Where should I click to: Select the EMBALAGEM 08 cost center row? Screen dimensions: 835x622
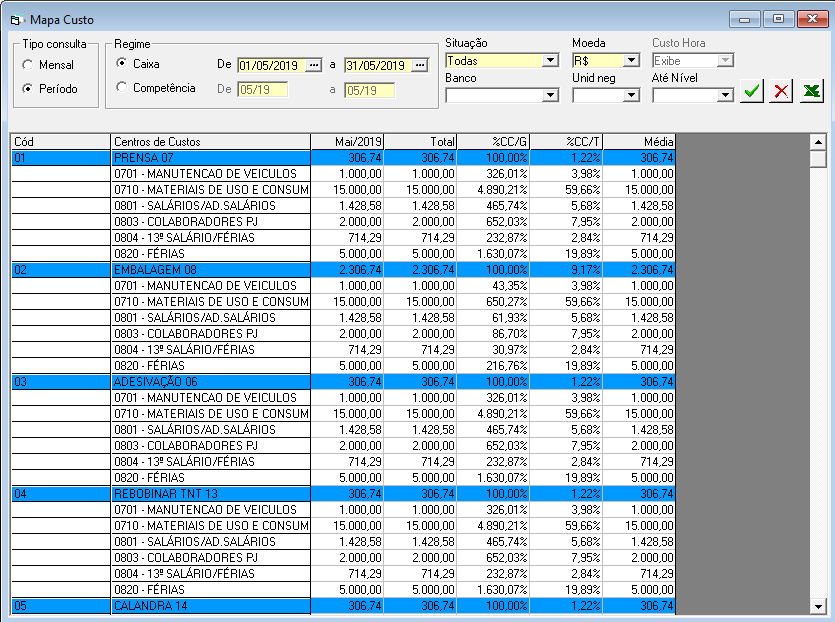pyautogui.click(x=209, y=269)
